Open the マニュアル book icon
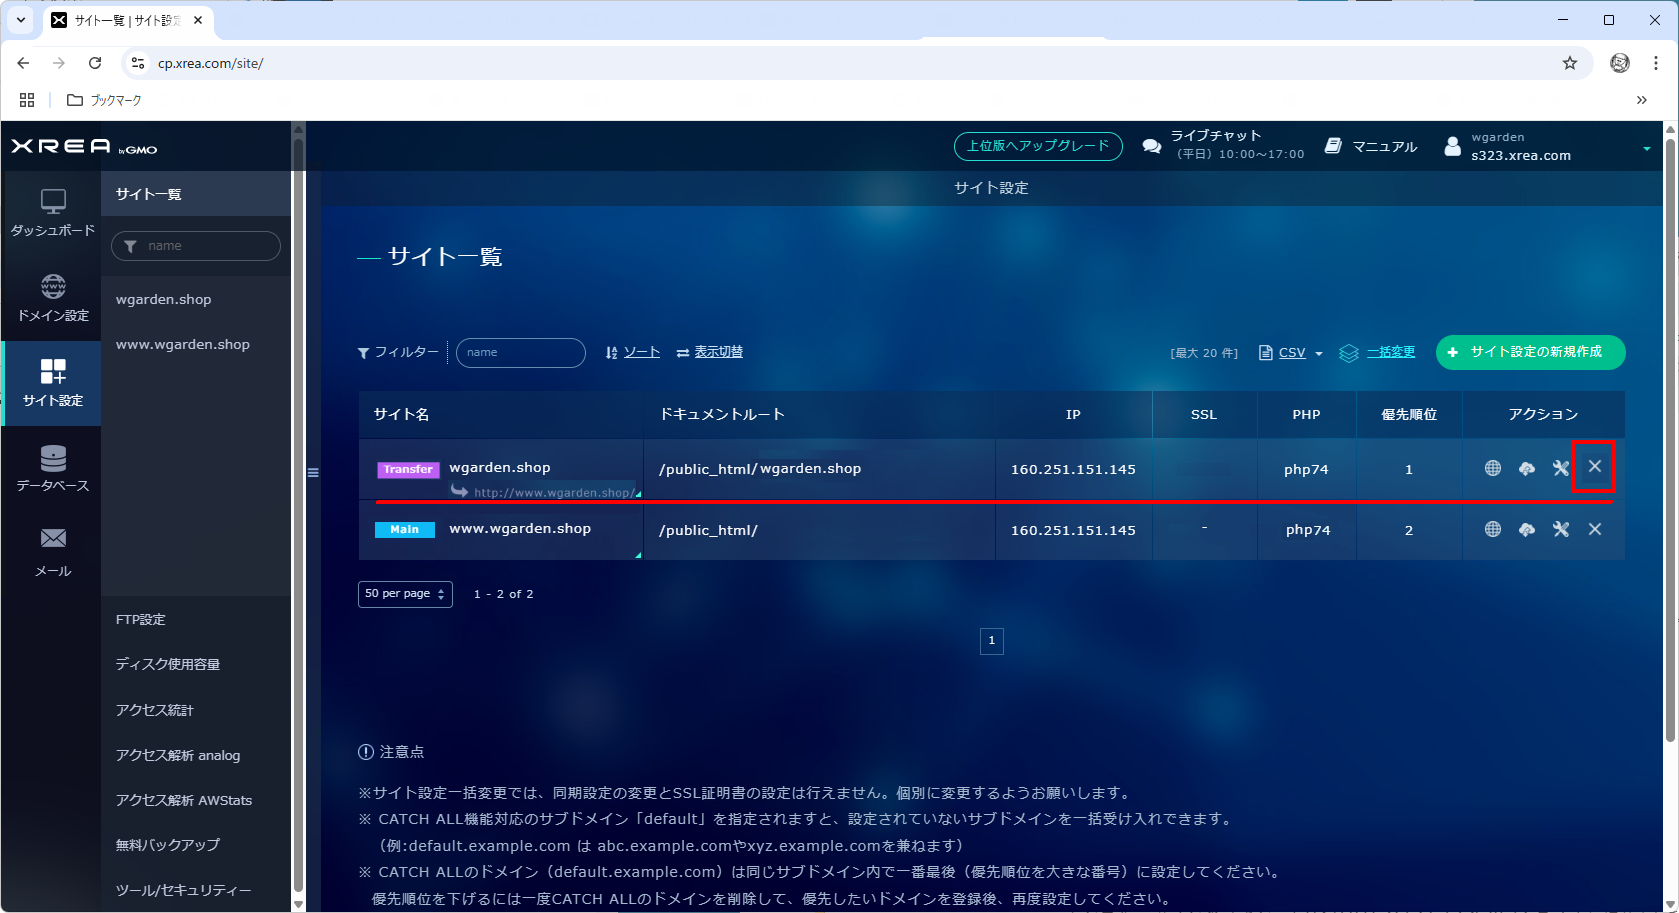Viewport: 1679px width, 913px height. pyautogui.click(x=1333, y=145)
